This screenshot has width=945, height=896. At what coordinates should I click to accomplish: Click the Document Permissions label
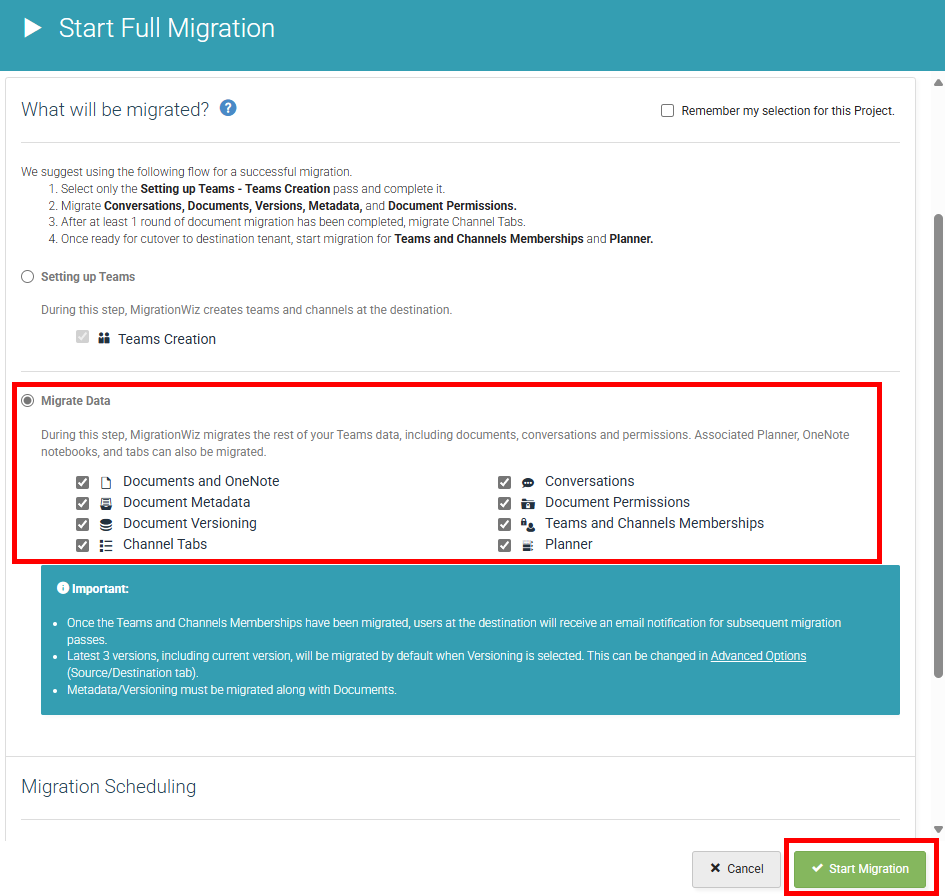pos(618,503)
